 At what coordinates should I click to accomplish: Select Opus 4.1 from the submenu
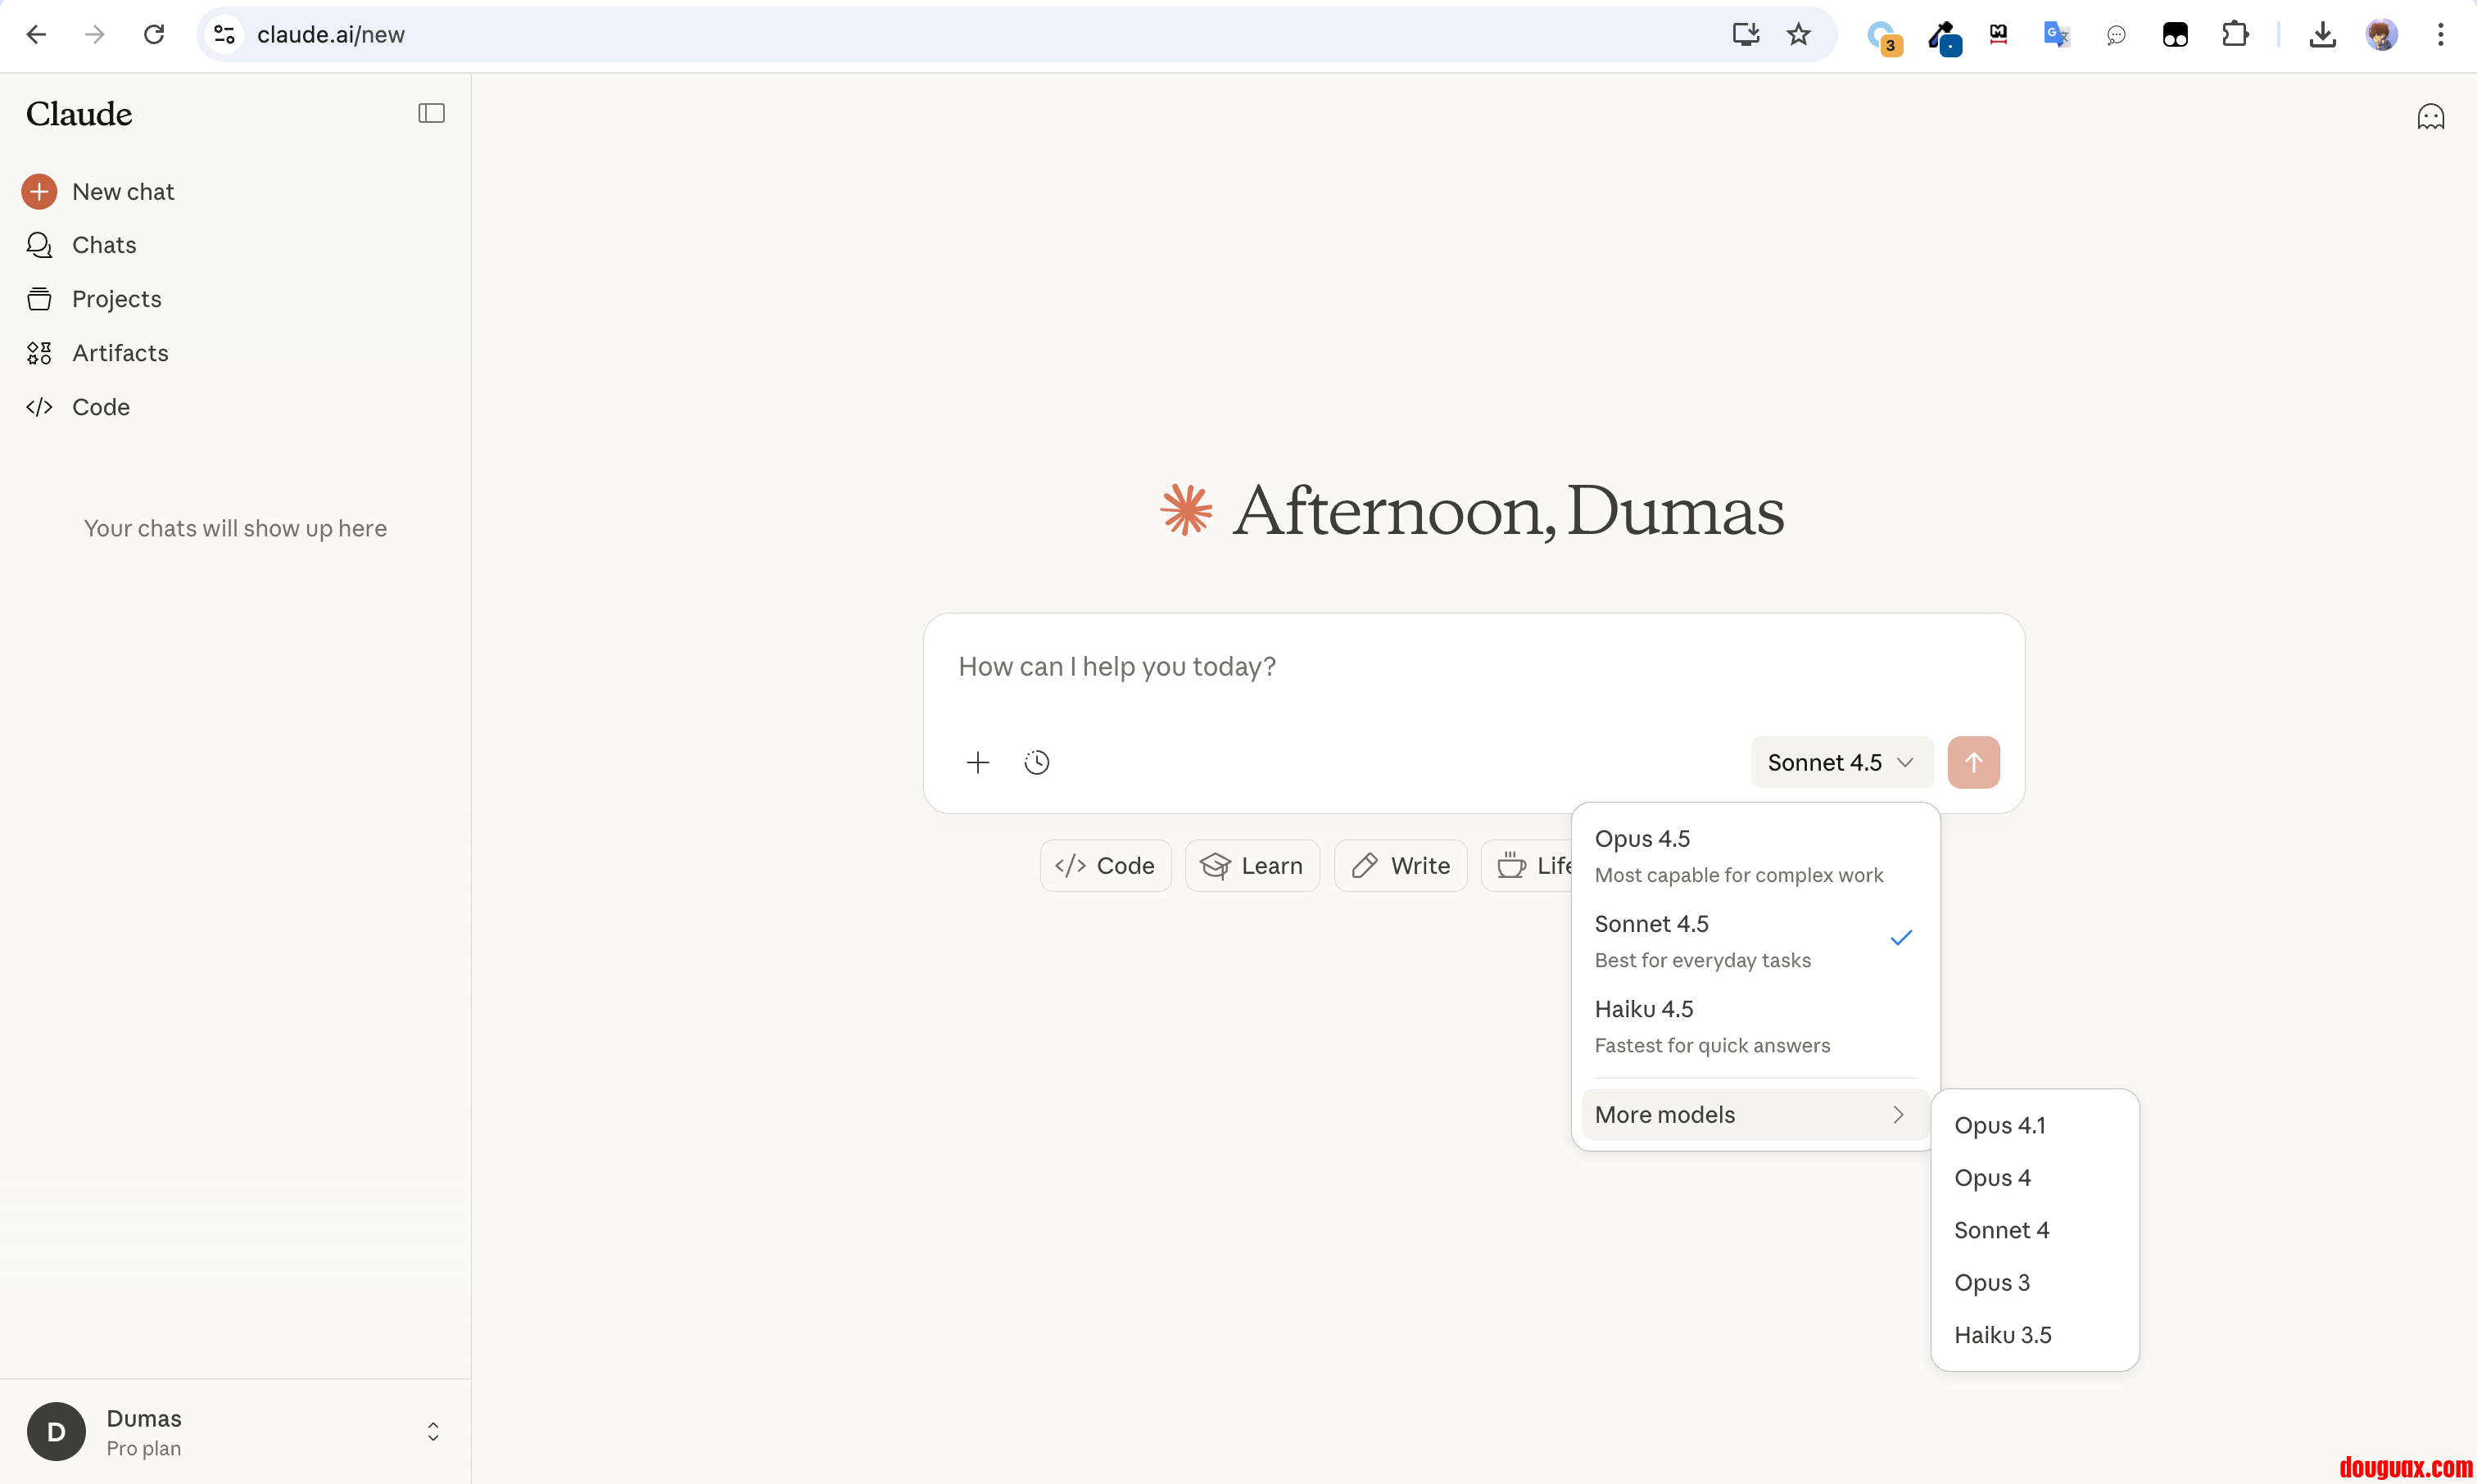2000,1125
